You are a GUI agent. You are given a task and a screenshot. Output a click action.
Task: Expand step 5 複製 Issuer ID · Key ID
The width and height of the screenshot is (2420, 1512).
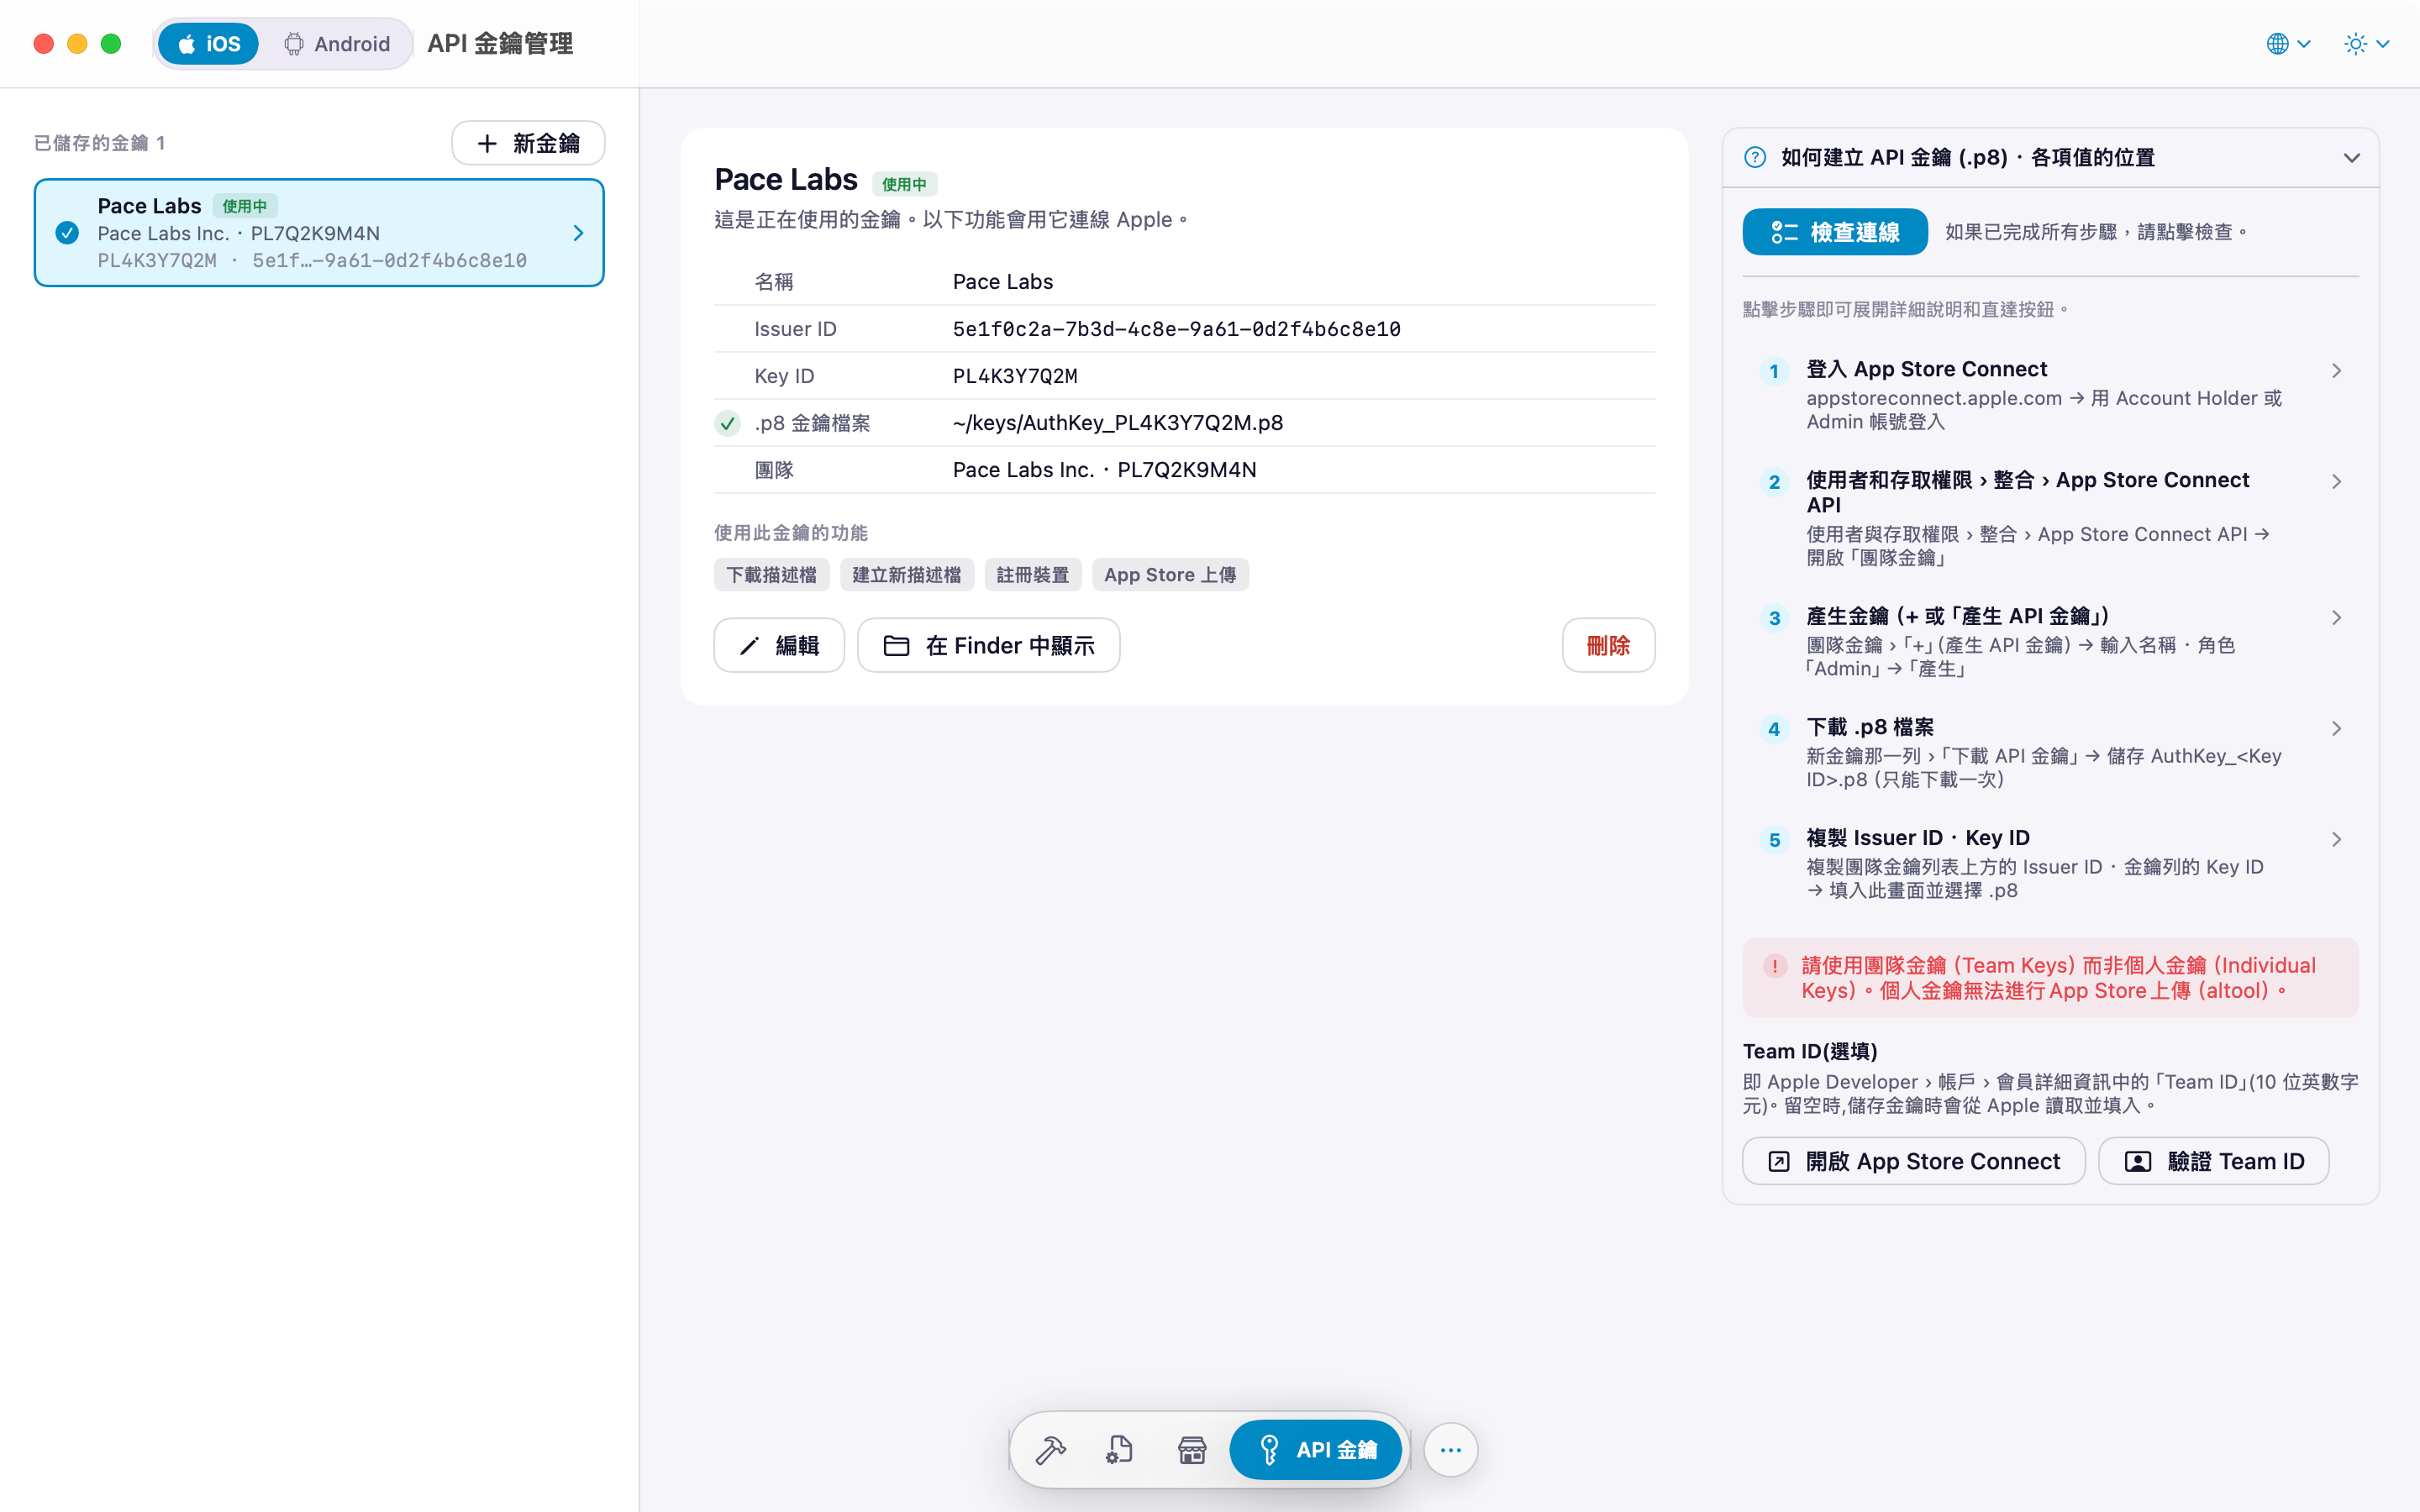coord(2050,864)
